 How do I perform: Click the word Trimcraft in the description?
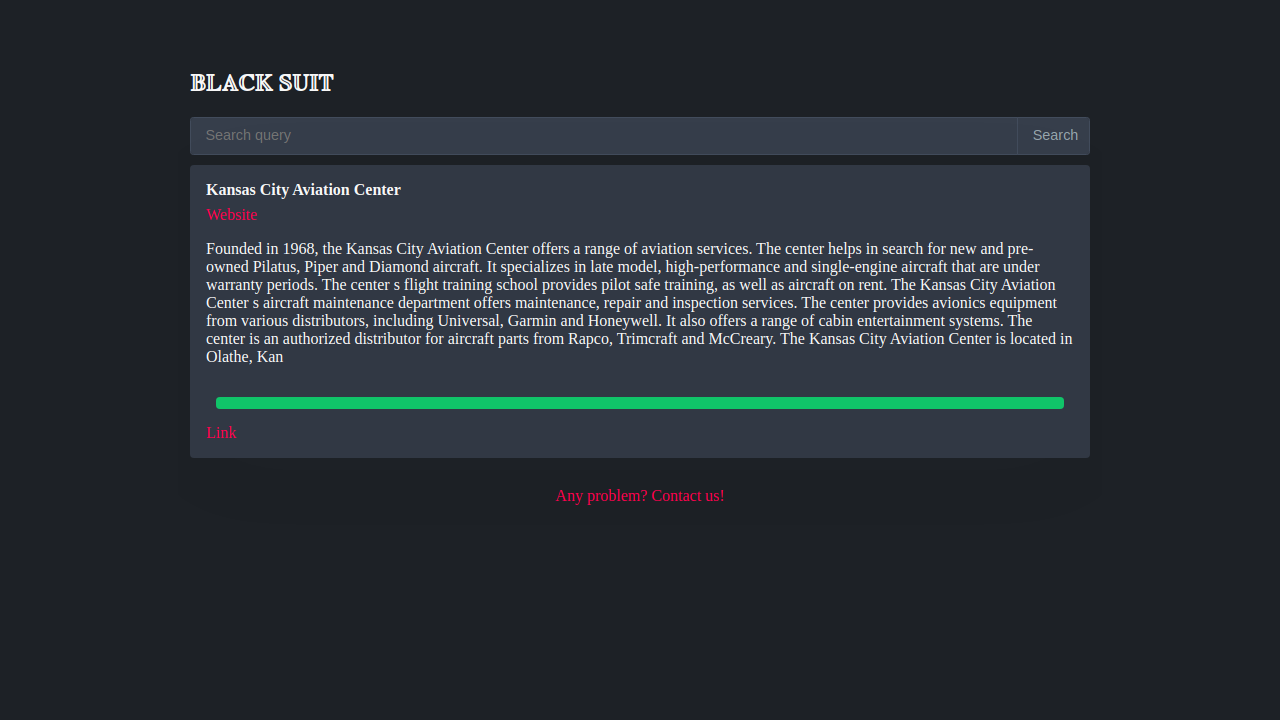(647, 339)
